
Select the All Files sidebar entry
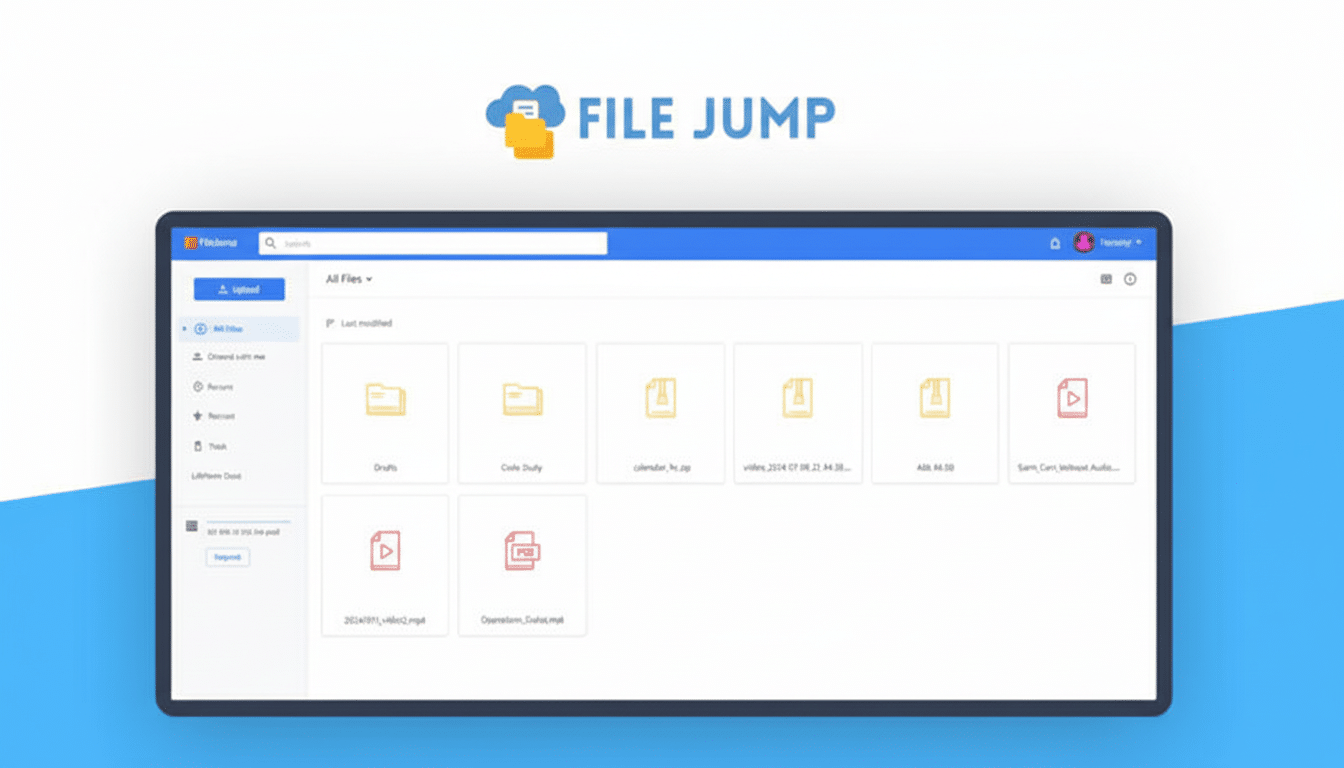(222, 328)
